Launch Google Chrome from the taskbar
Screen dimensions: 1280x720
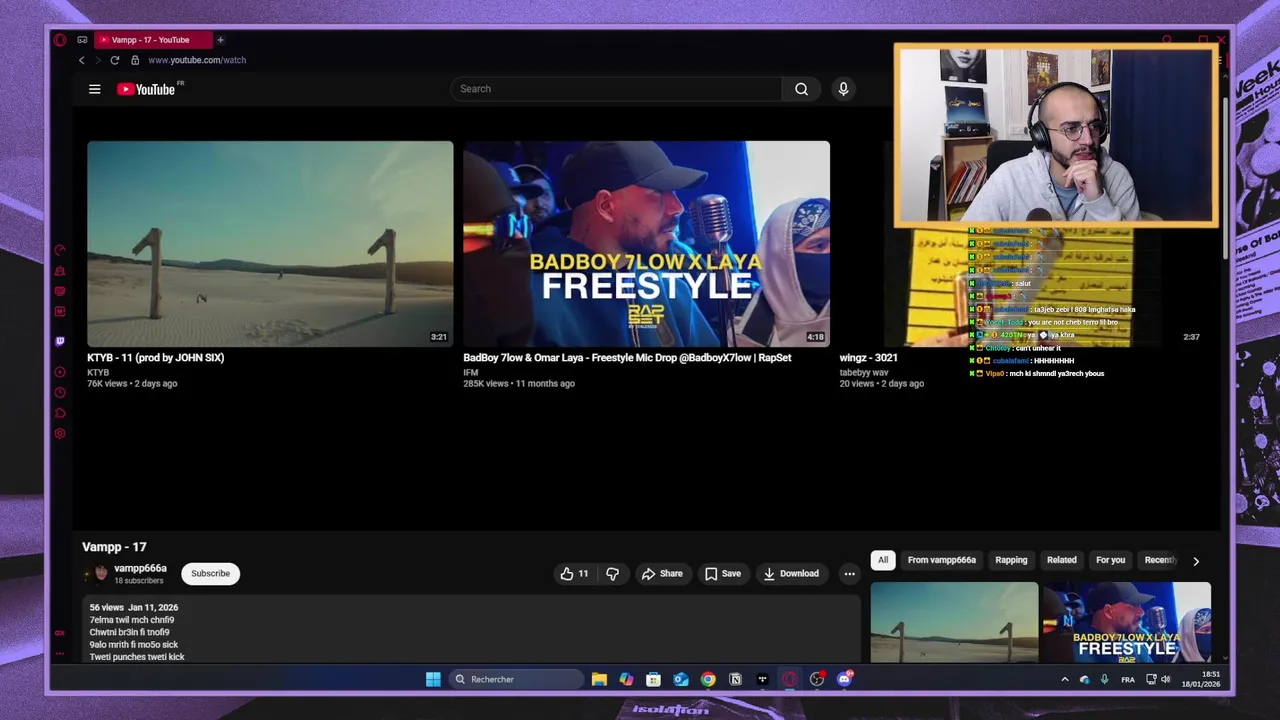(708, 679)
